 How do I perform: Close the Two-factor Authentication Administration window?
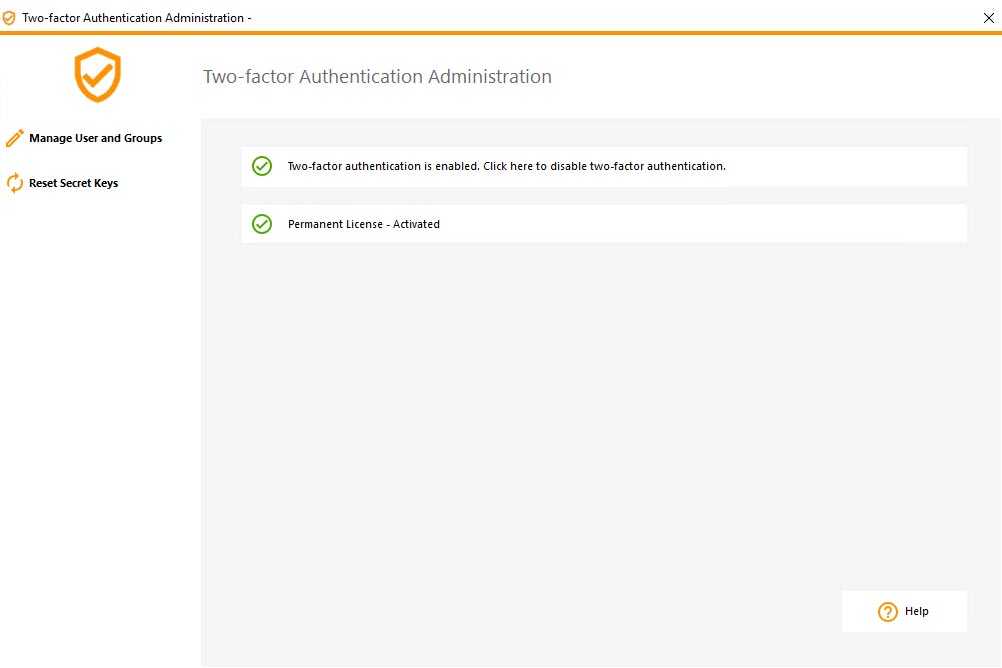(x=988, y=18)
